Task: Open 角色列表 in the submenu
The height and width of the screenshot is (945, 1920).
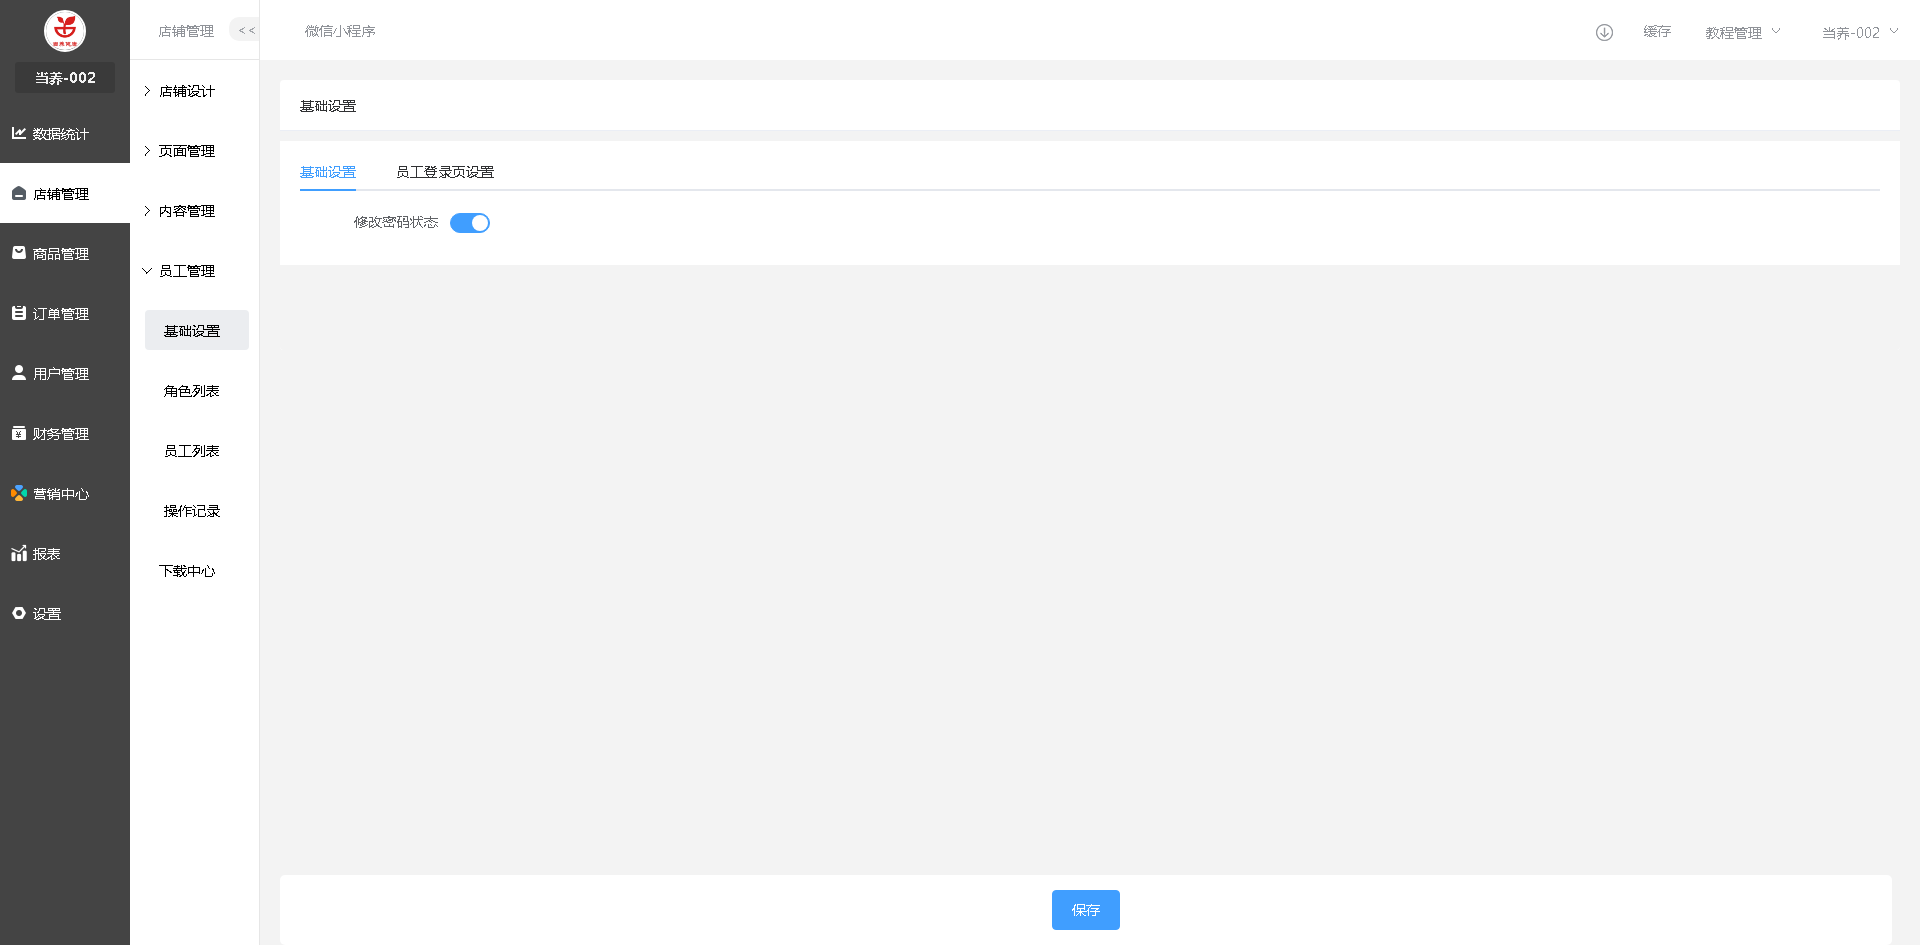Action: (x=192, y=391)
